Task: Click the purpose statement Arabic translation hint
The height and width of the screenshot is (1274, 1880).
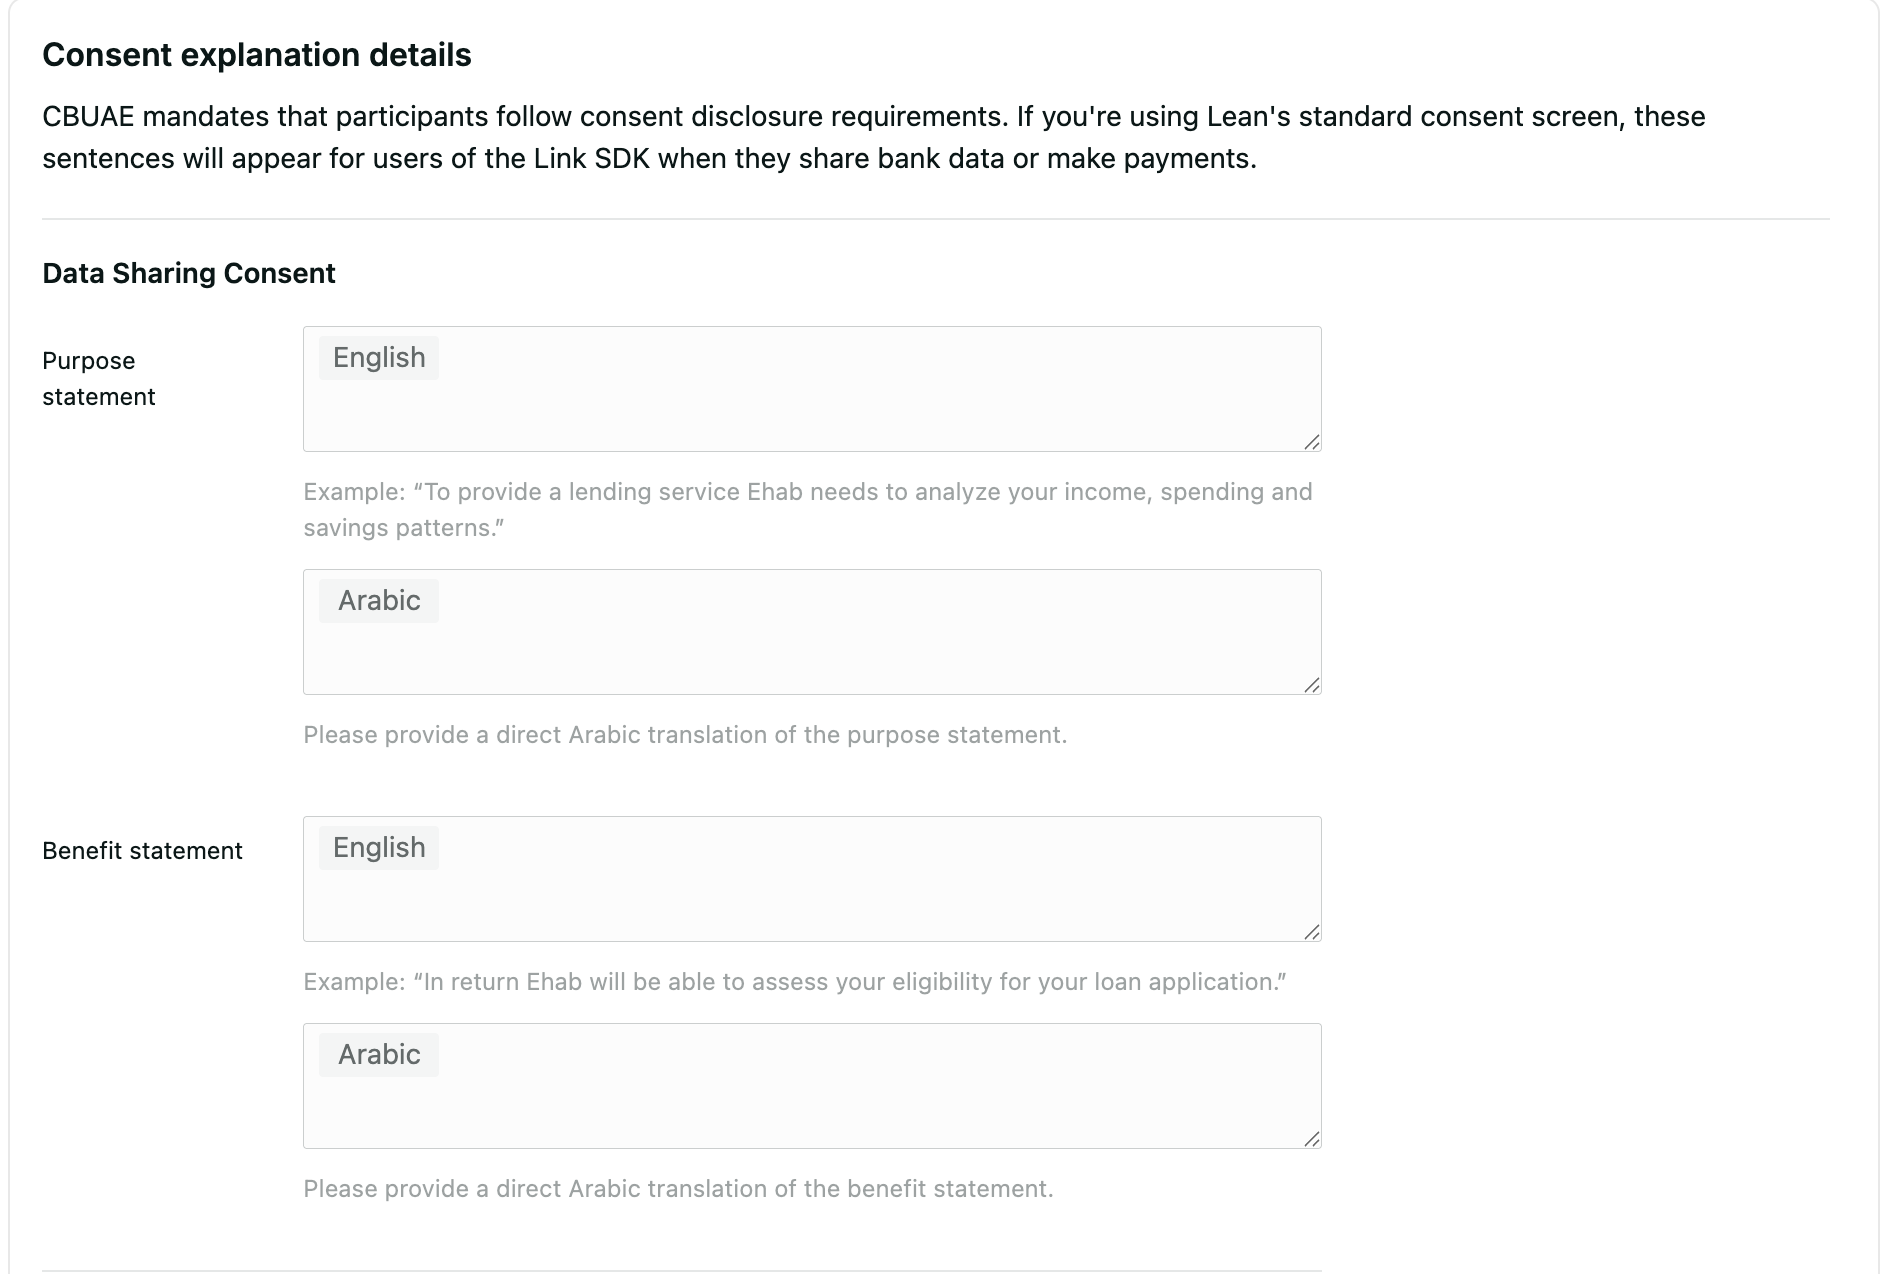Action: [x=685, y=735]
